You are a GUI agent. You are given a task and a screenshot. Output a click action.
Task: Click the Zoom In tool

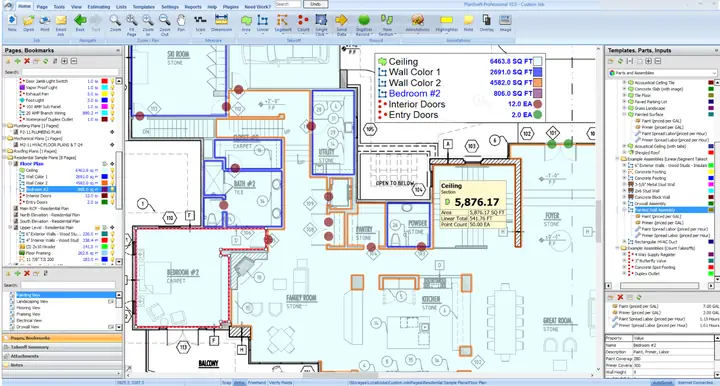click(x=148, y=25)
